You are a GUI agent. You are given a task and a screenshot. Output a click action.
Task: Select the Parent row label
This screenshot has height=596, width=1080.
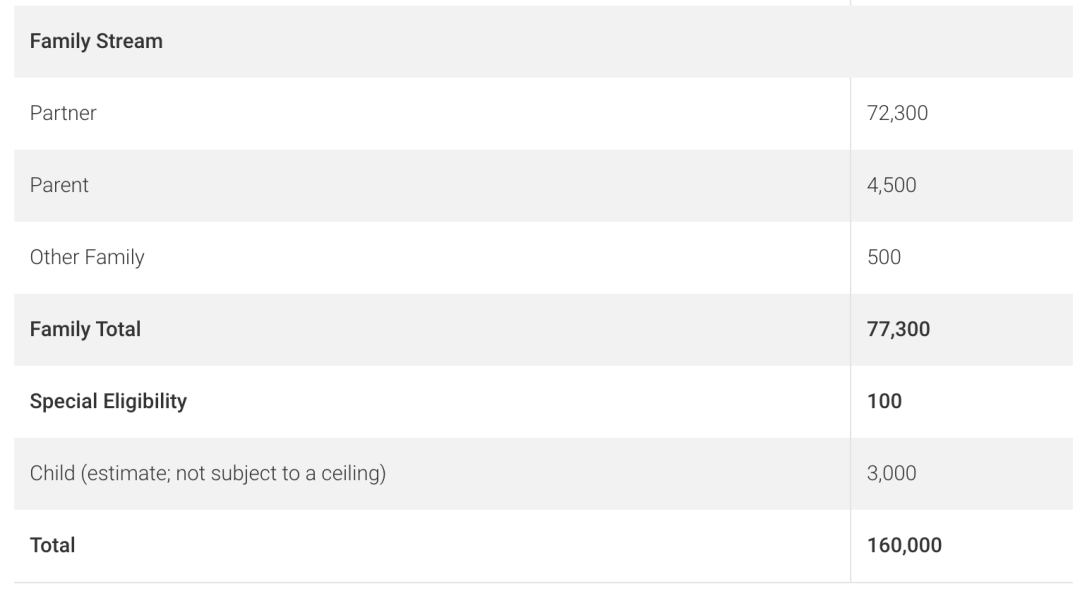59,185
